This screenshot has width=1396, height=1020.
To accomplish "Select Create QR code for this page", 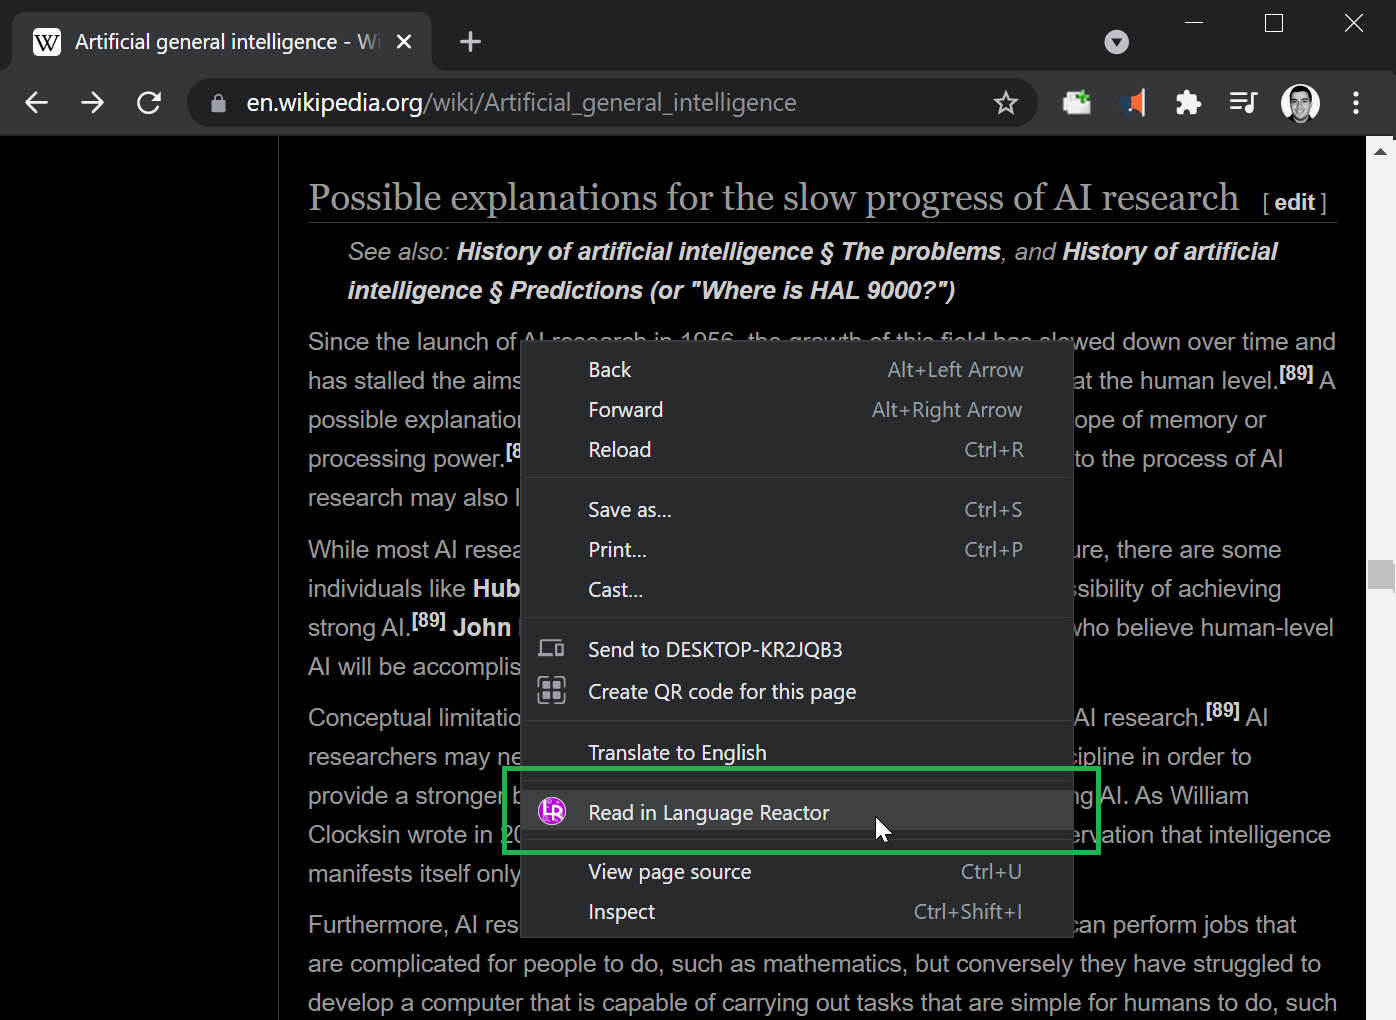I will [x=721, y=692].
